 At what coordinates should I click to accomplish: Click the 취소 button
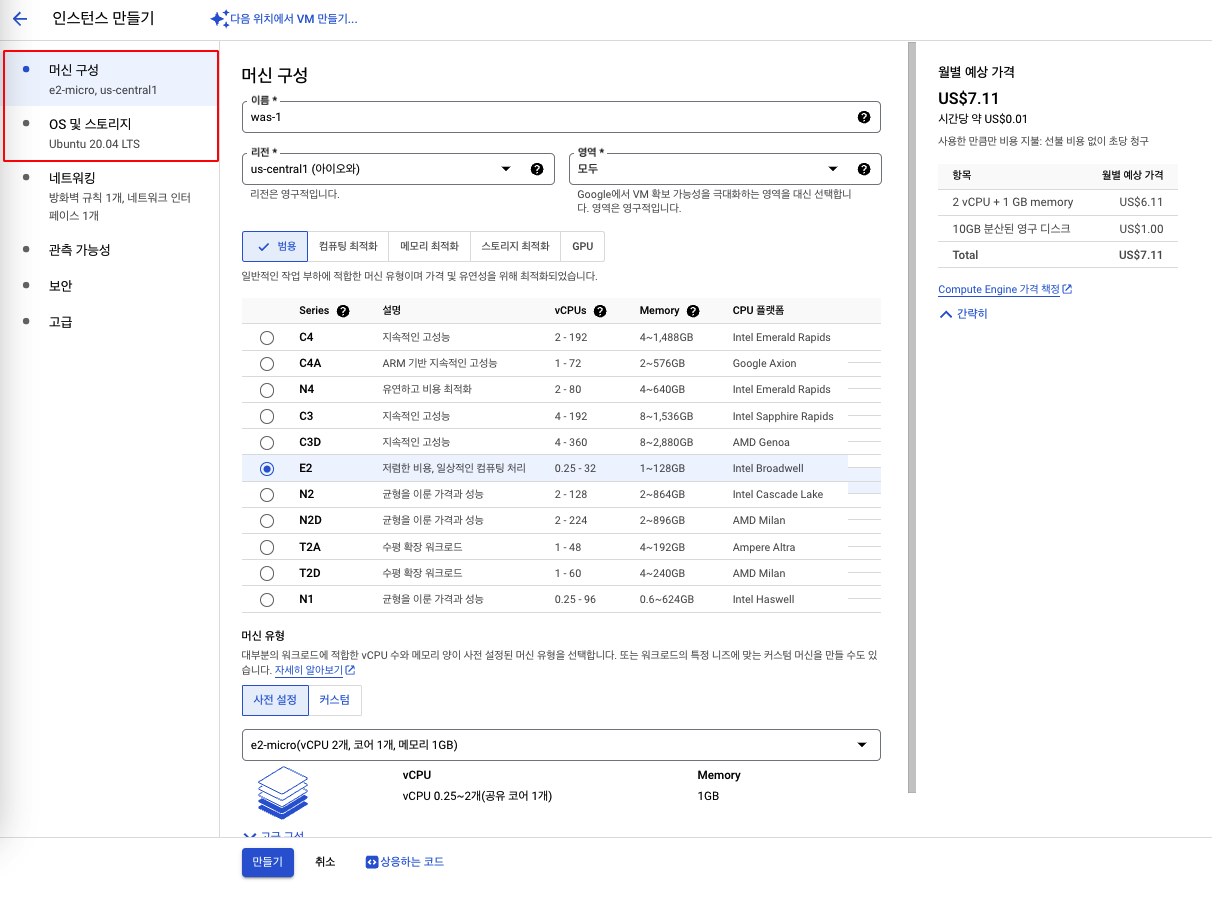click(x=325, y=862)
